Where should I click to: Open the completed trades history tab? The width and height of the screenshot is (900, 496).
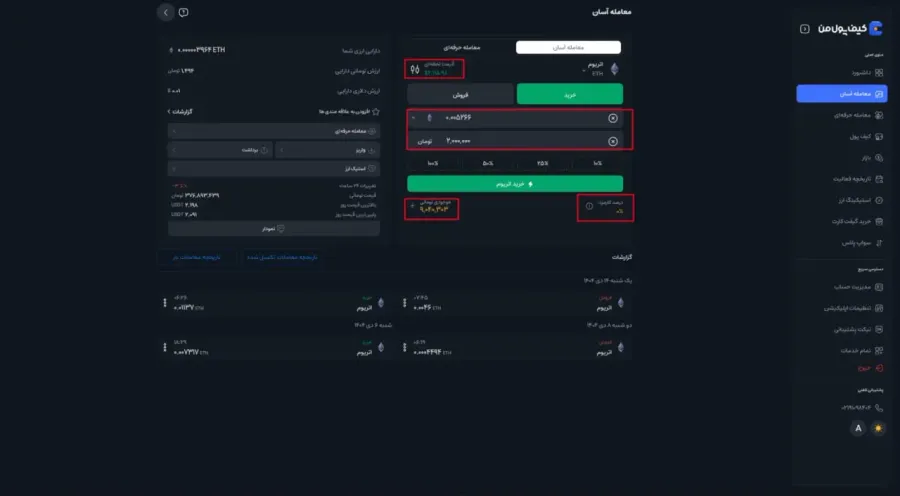pos(282,257)
